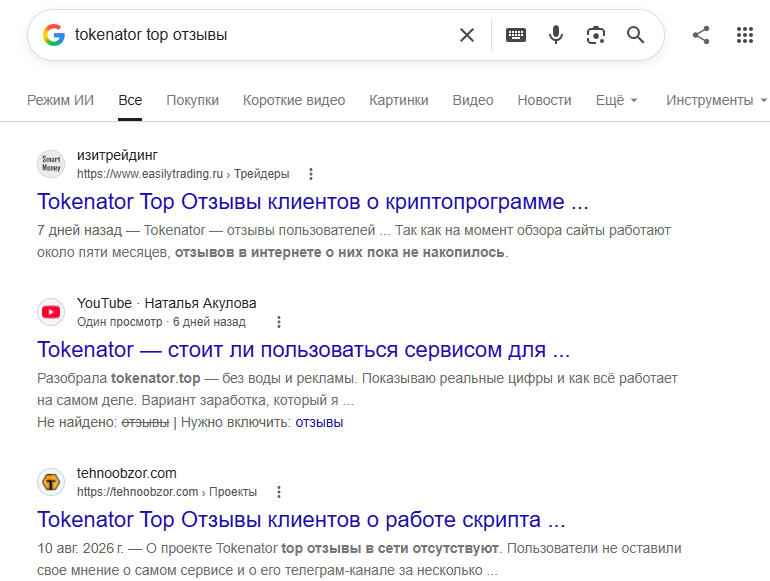Clear the search query with X icon
The image size is (770, 581).
click(467, 35)
